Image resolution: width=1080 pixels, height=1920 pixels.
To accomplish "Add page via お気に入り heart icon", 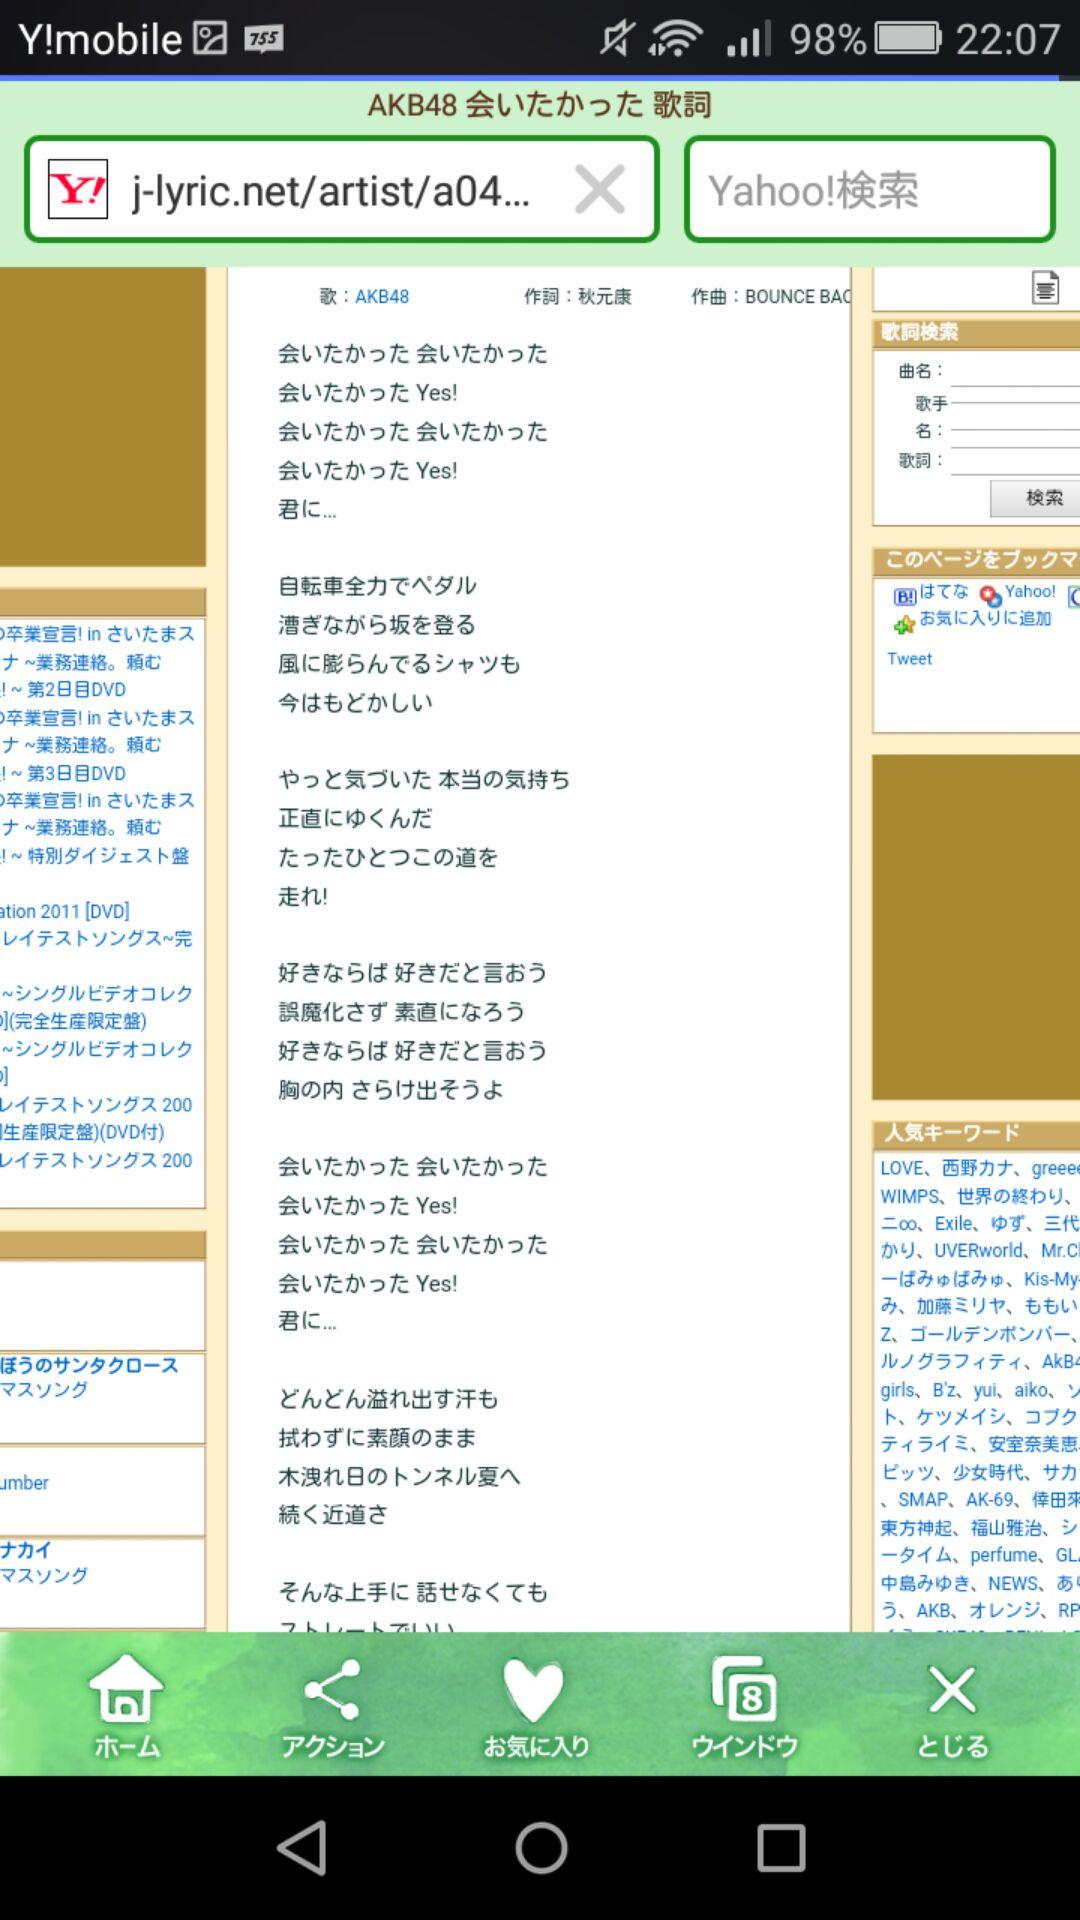I will click(536, 1705).
